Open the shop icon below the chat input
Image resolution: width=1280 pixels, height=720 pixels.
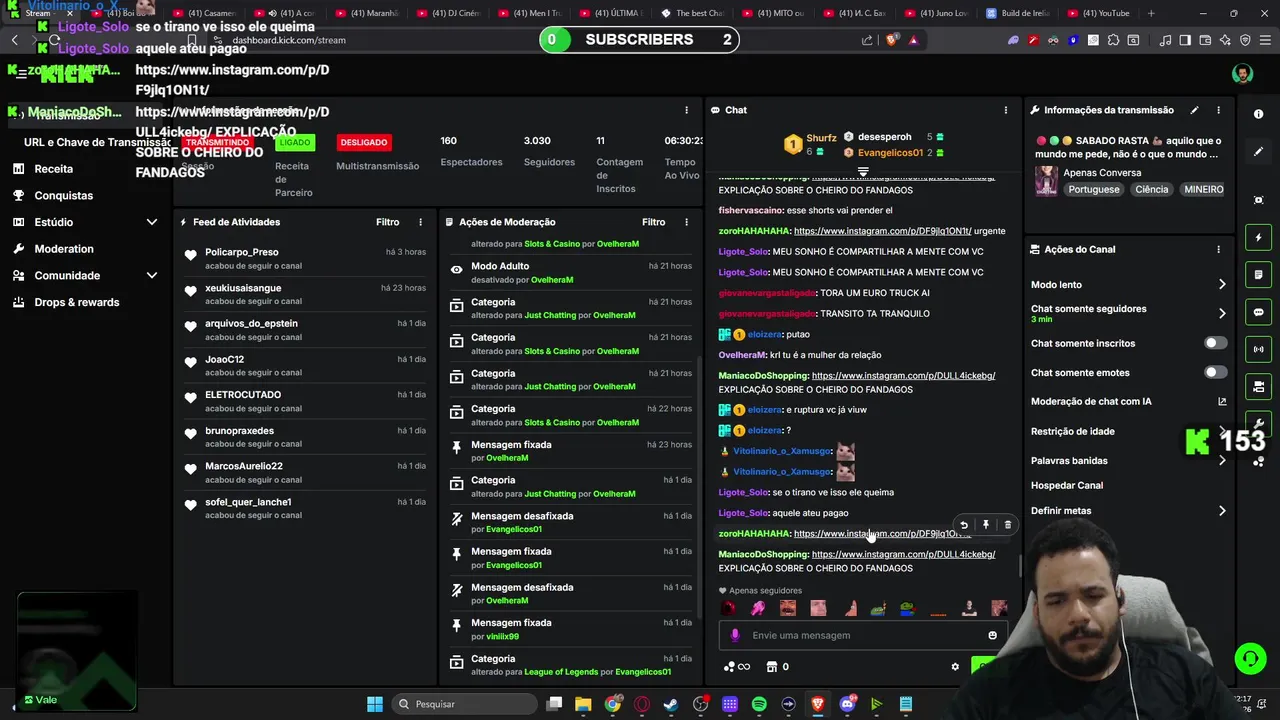click(772, 667)
